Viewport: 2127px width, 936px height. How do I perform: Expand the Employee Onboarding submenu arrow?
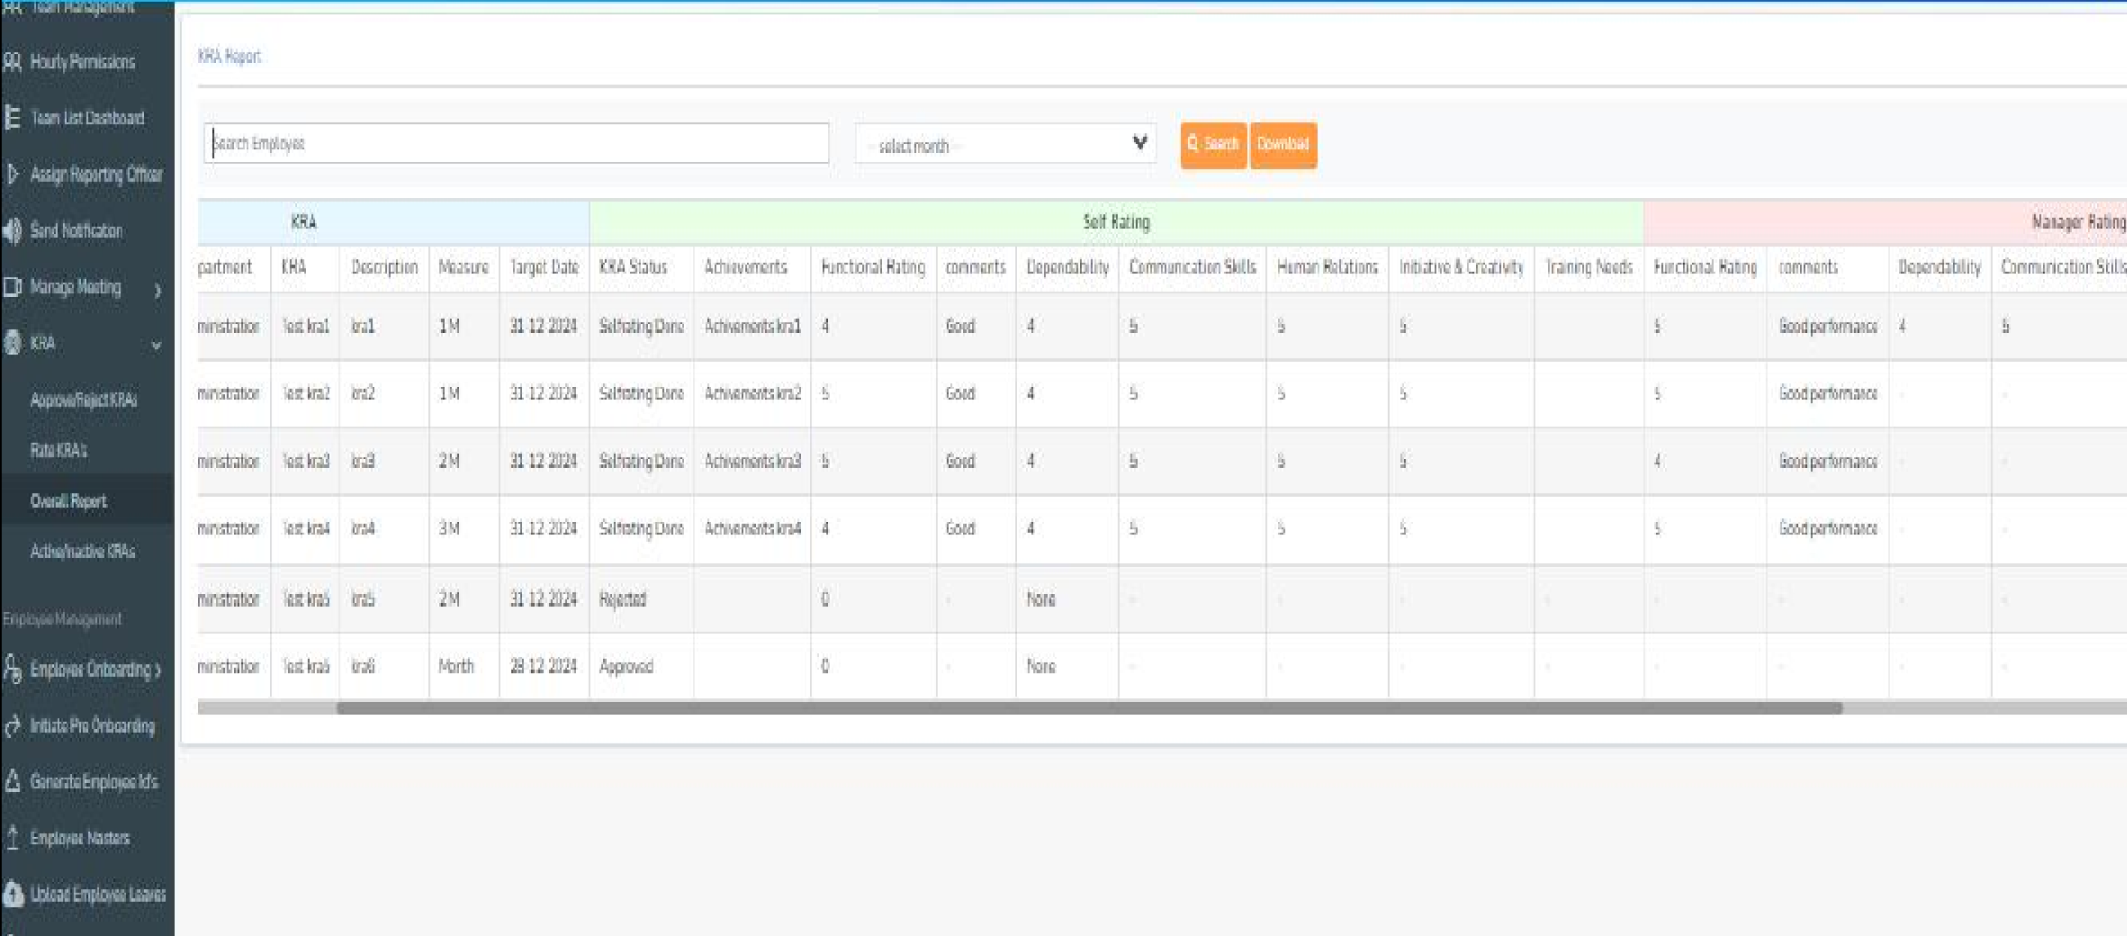tap(158, 670)
